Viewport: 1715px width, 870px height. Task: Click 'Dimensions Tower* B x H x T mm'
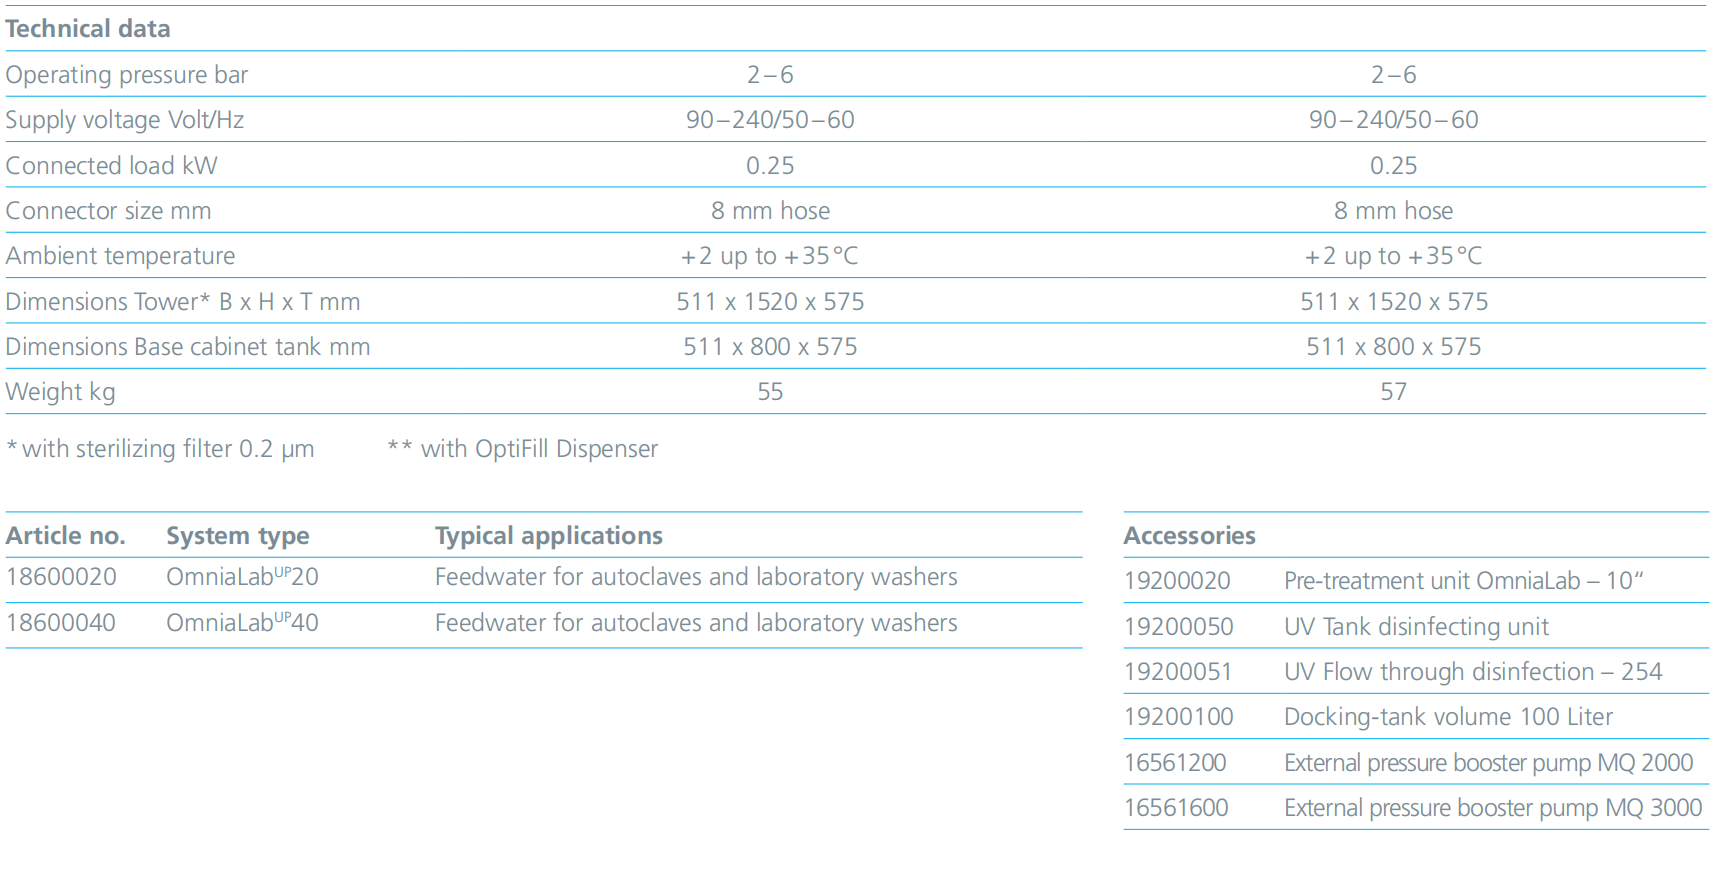click(183, 302)
